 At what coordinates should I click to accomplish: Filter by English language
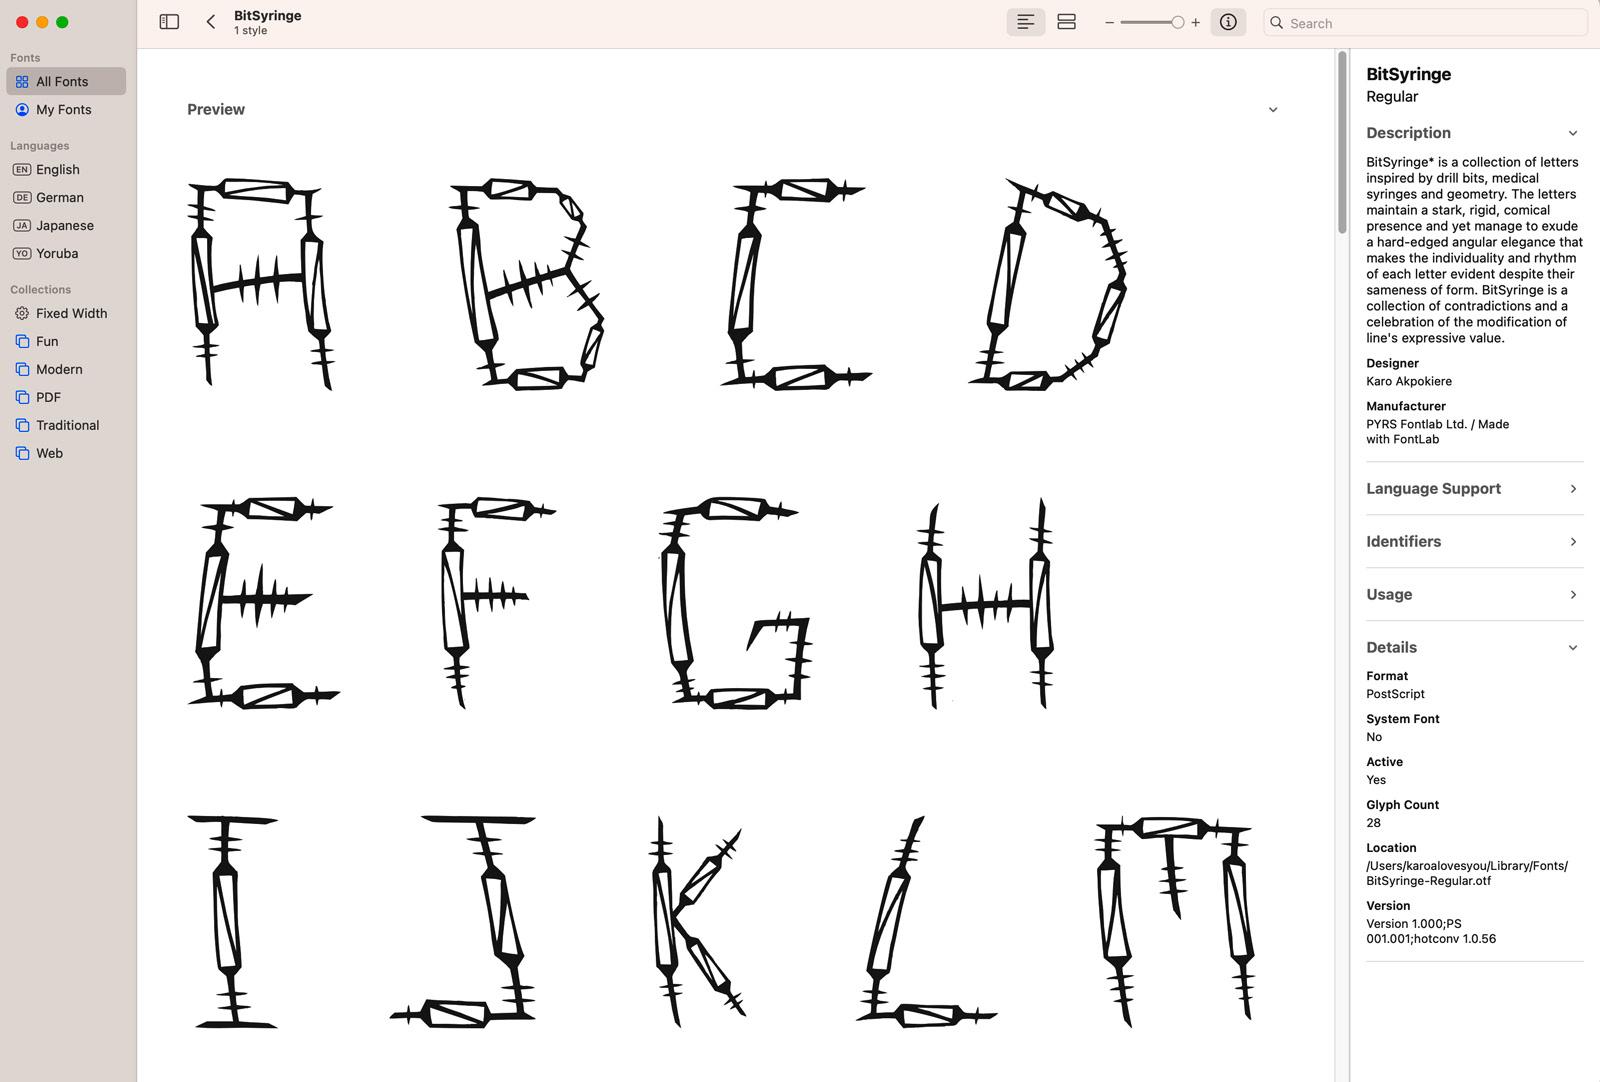[x=66, y=169]
